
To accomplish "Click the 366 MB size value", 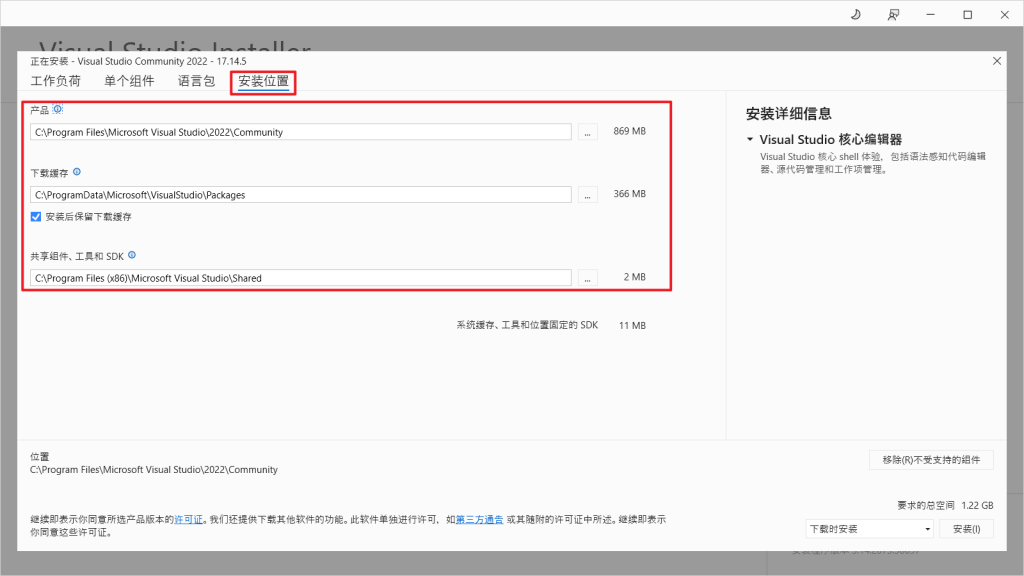I will click(x=630, y=194).
